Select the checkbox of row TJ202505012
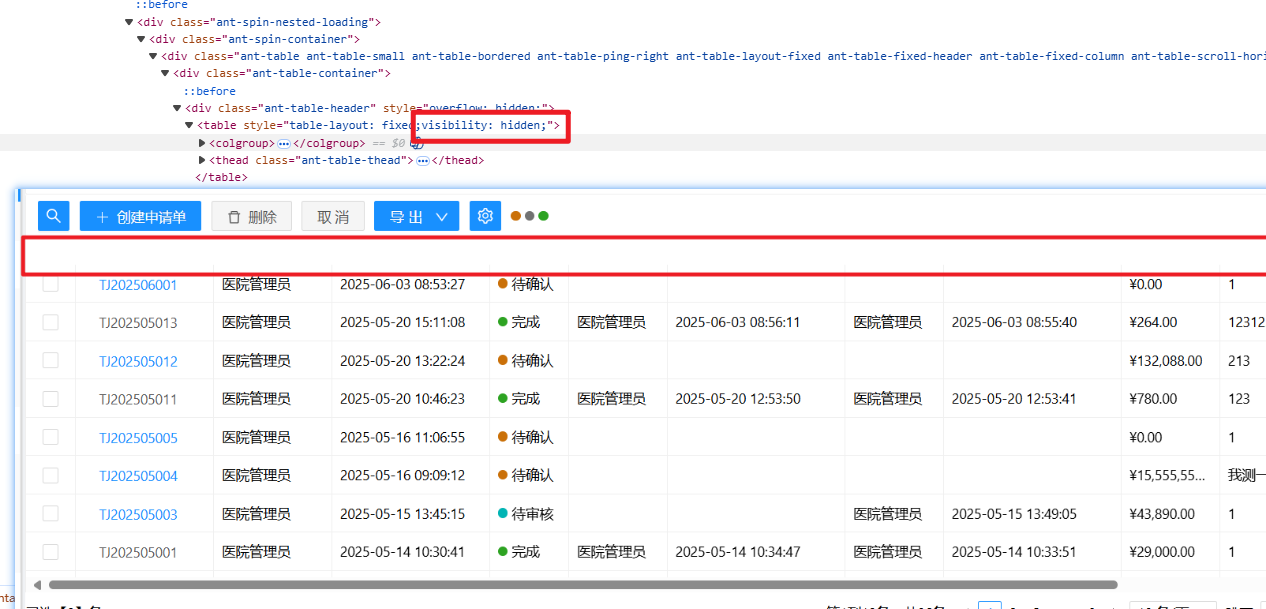 [50, 360]
